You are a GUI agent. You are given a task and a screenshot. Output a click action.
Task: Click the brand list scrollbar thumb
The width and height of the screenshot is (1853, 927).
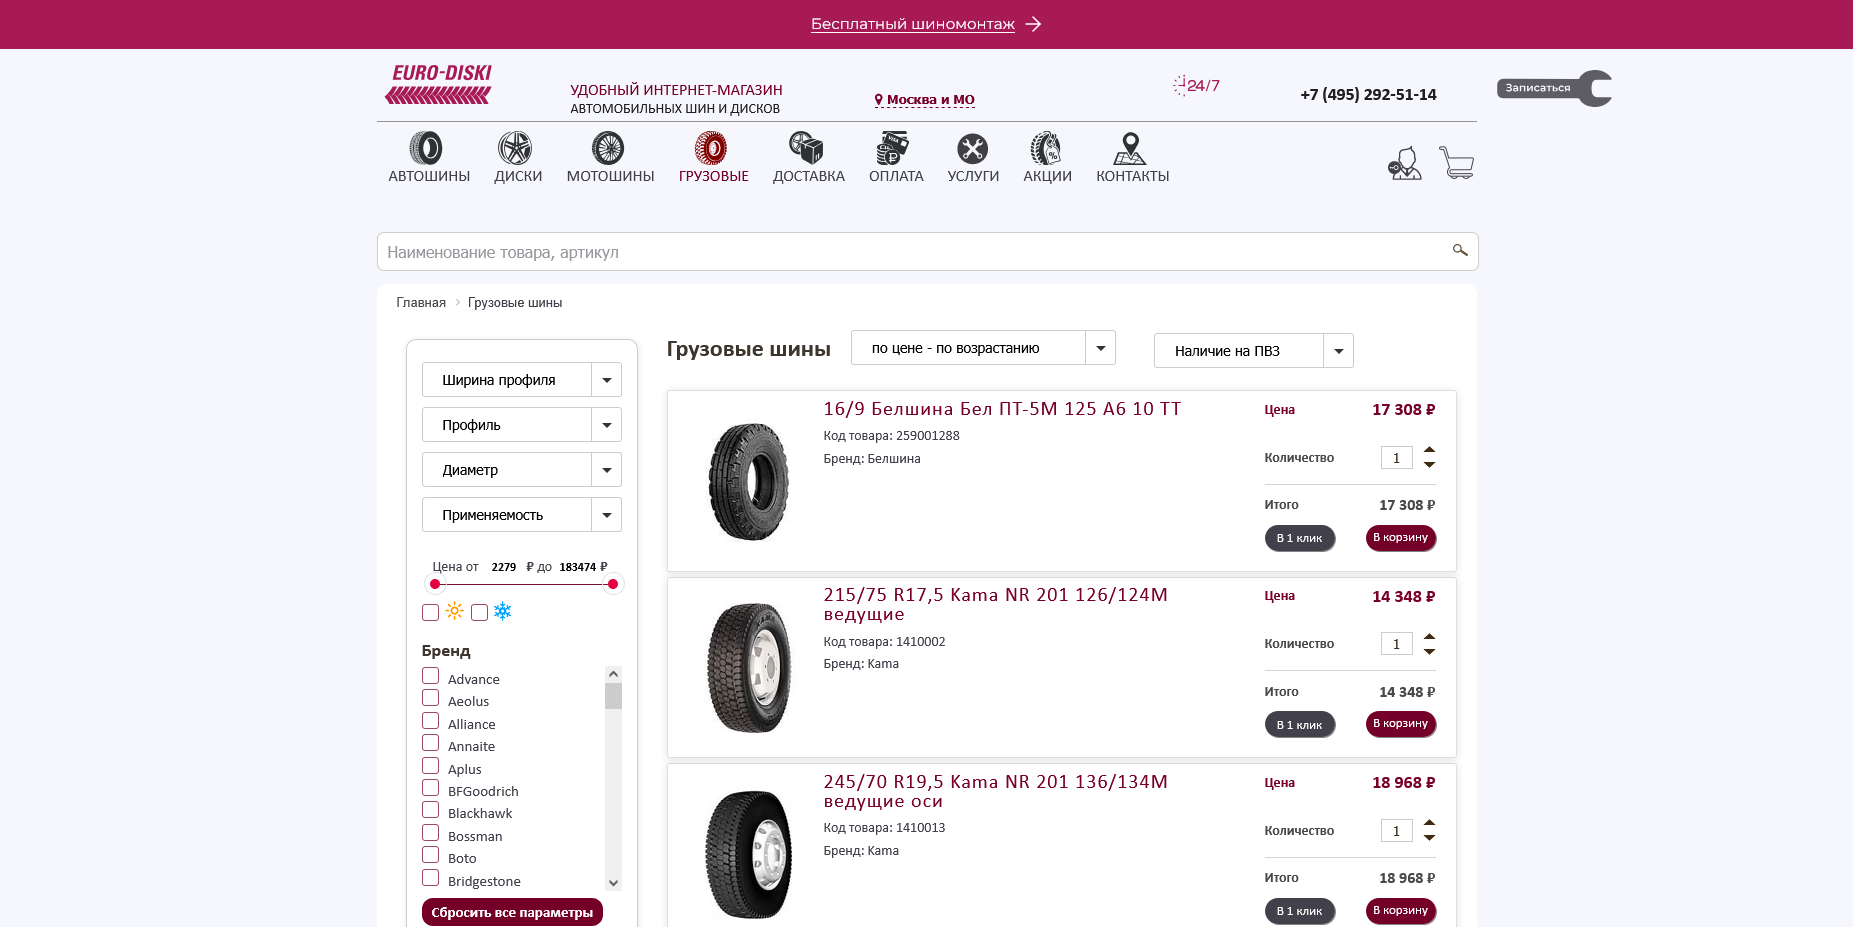tap(614, 696)
